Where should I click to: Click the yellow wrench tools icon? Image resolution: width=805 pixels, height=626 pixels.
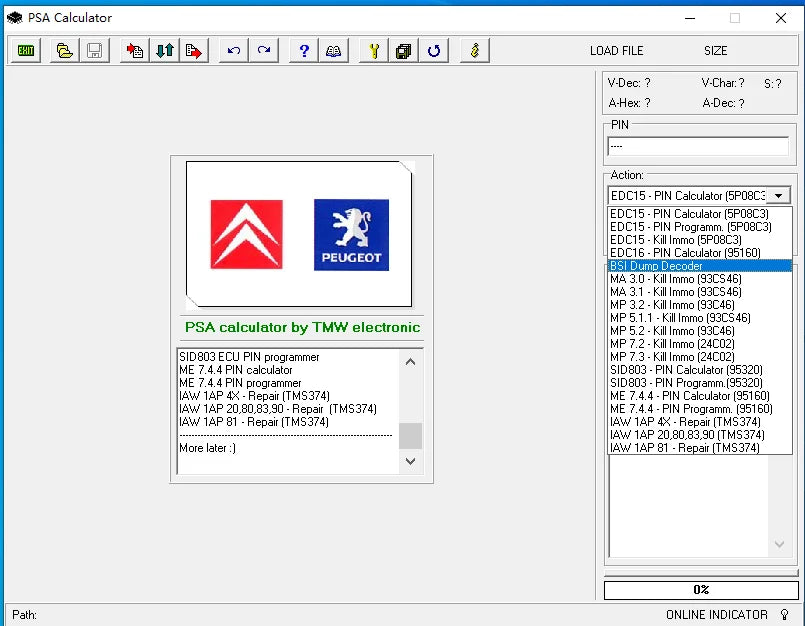pos(374,50)
